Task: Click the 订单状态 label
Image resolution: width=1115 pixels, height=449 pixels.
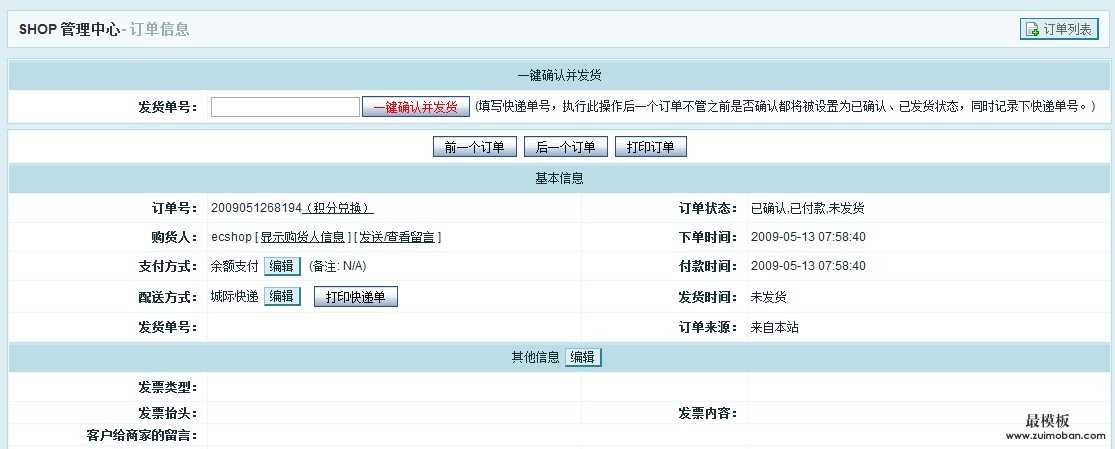Action: tap(708, 208)
